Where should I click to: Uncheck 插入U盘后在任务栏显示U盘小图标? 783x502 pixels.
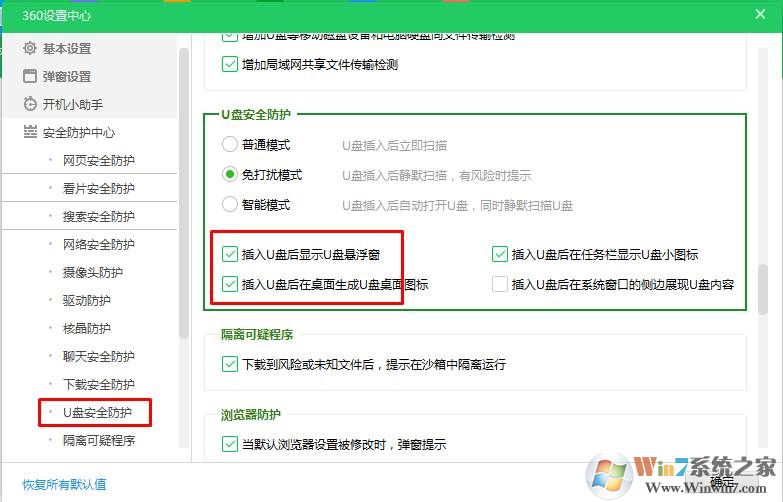pyautogui.click(x=500, y=254)
